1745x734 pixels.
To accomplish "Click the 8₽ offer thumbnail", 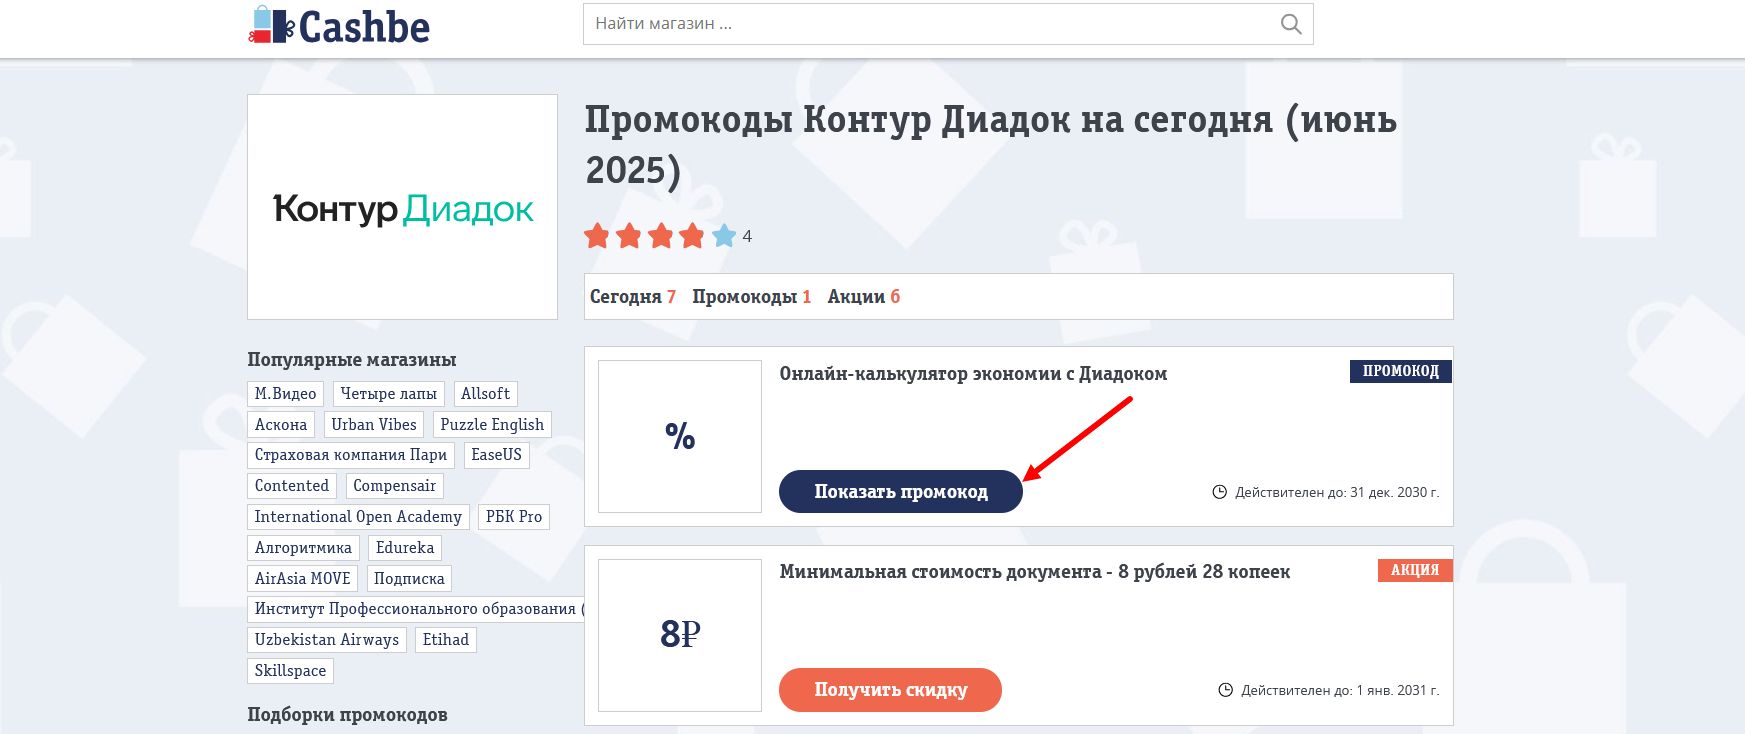I will point(680,635).
